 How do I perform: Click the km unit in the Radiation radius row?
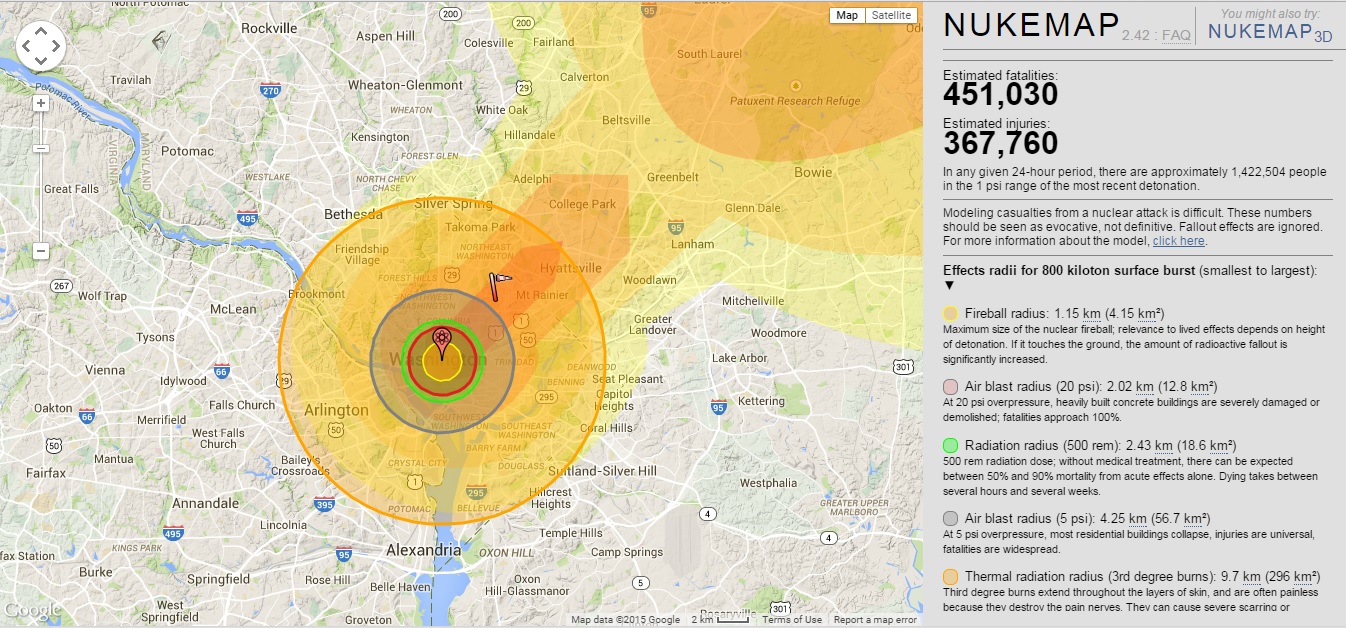[x=1164, y=445]
